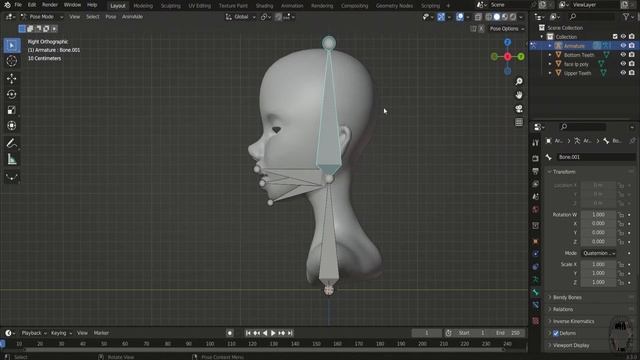Image resolution: width=640 pixels, height=360 pixels.
Task: Hide face lo poly object
Action: (623, 64)
